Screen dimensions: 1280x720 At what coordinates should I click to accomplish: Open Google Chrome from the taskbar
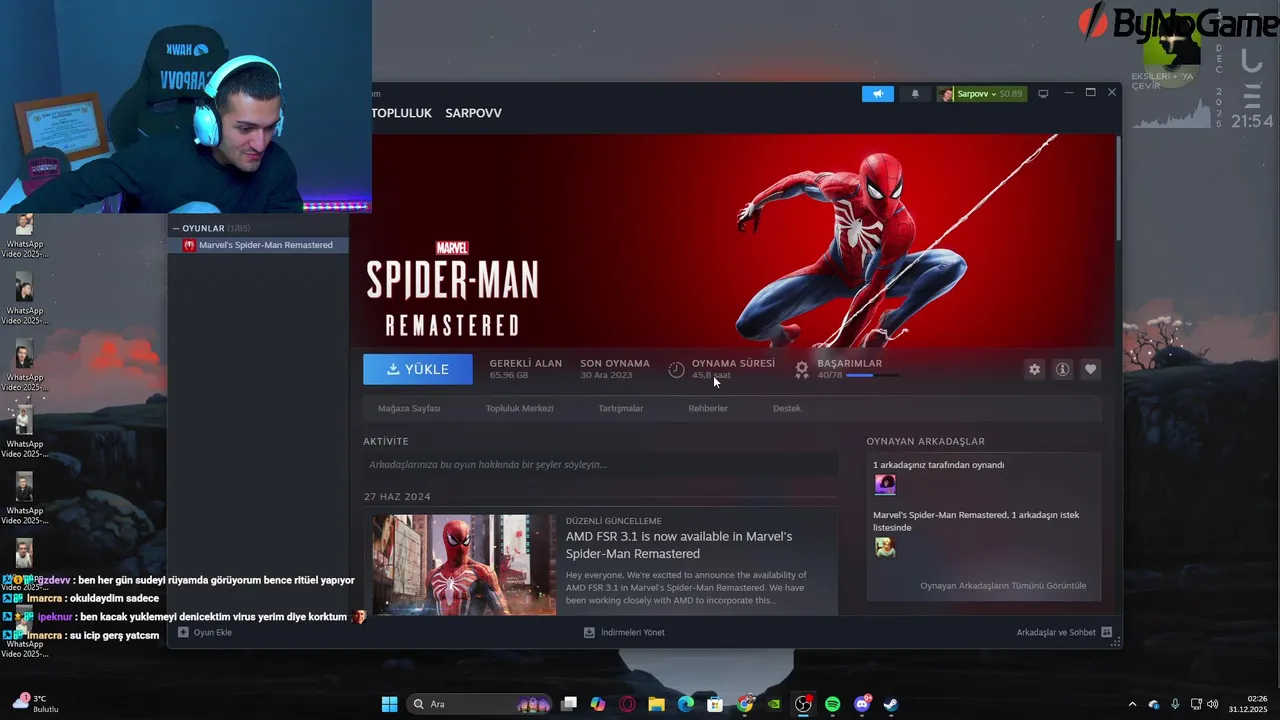coord(745,704)
